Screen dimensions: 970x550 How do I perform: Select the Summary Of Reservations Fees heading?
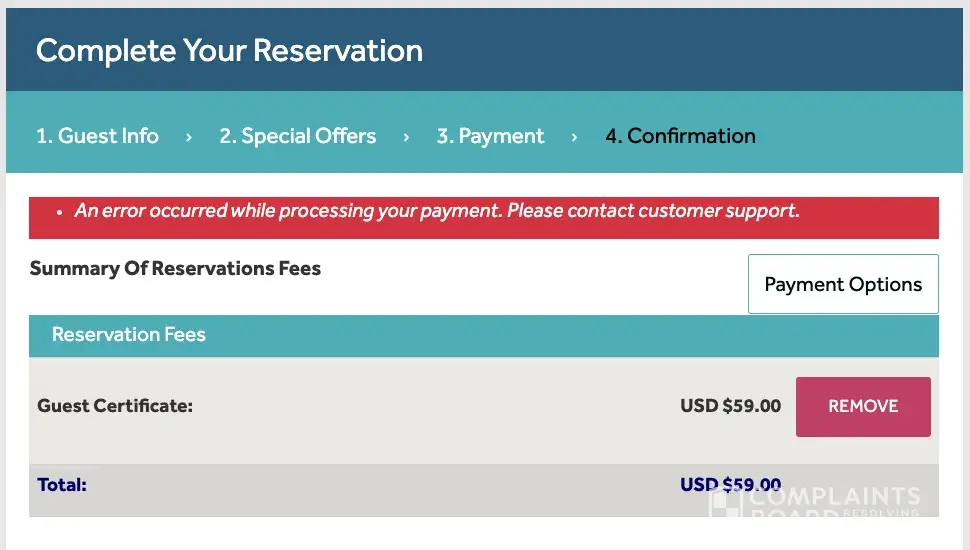175,268
